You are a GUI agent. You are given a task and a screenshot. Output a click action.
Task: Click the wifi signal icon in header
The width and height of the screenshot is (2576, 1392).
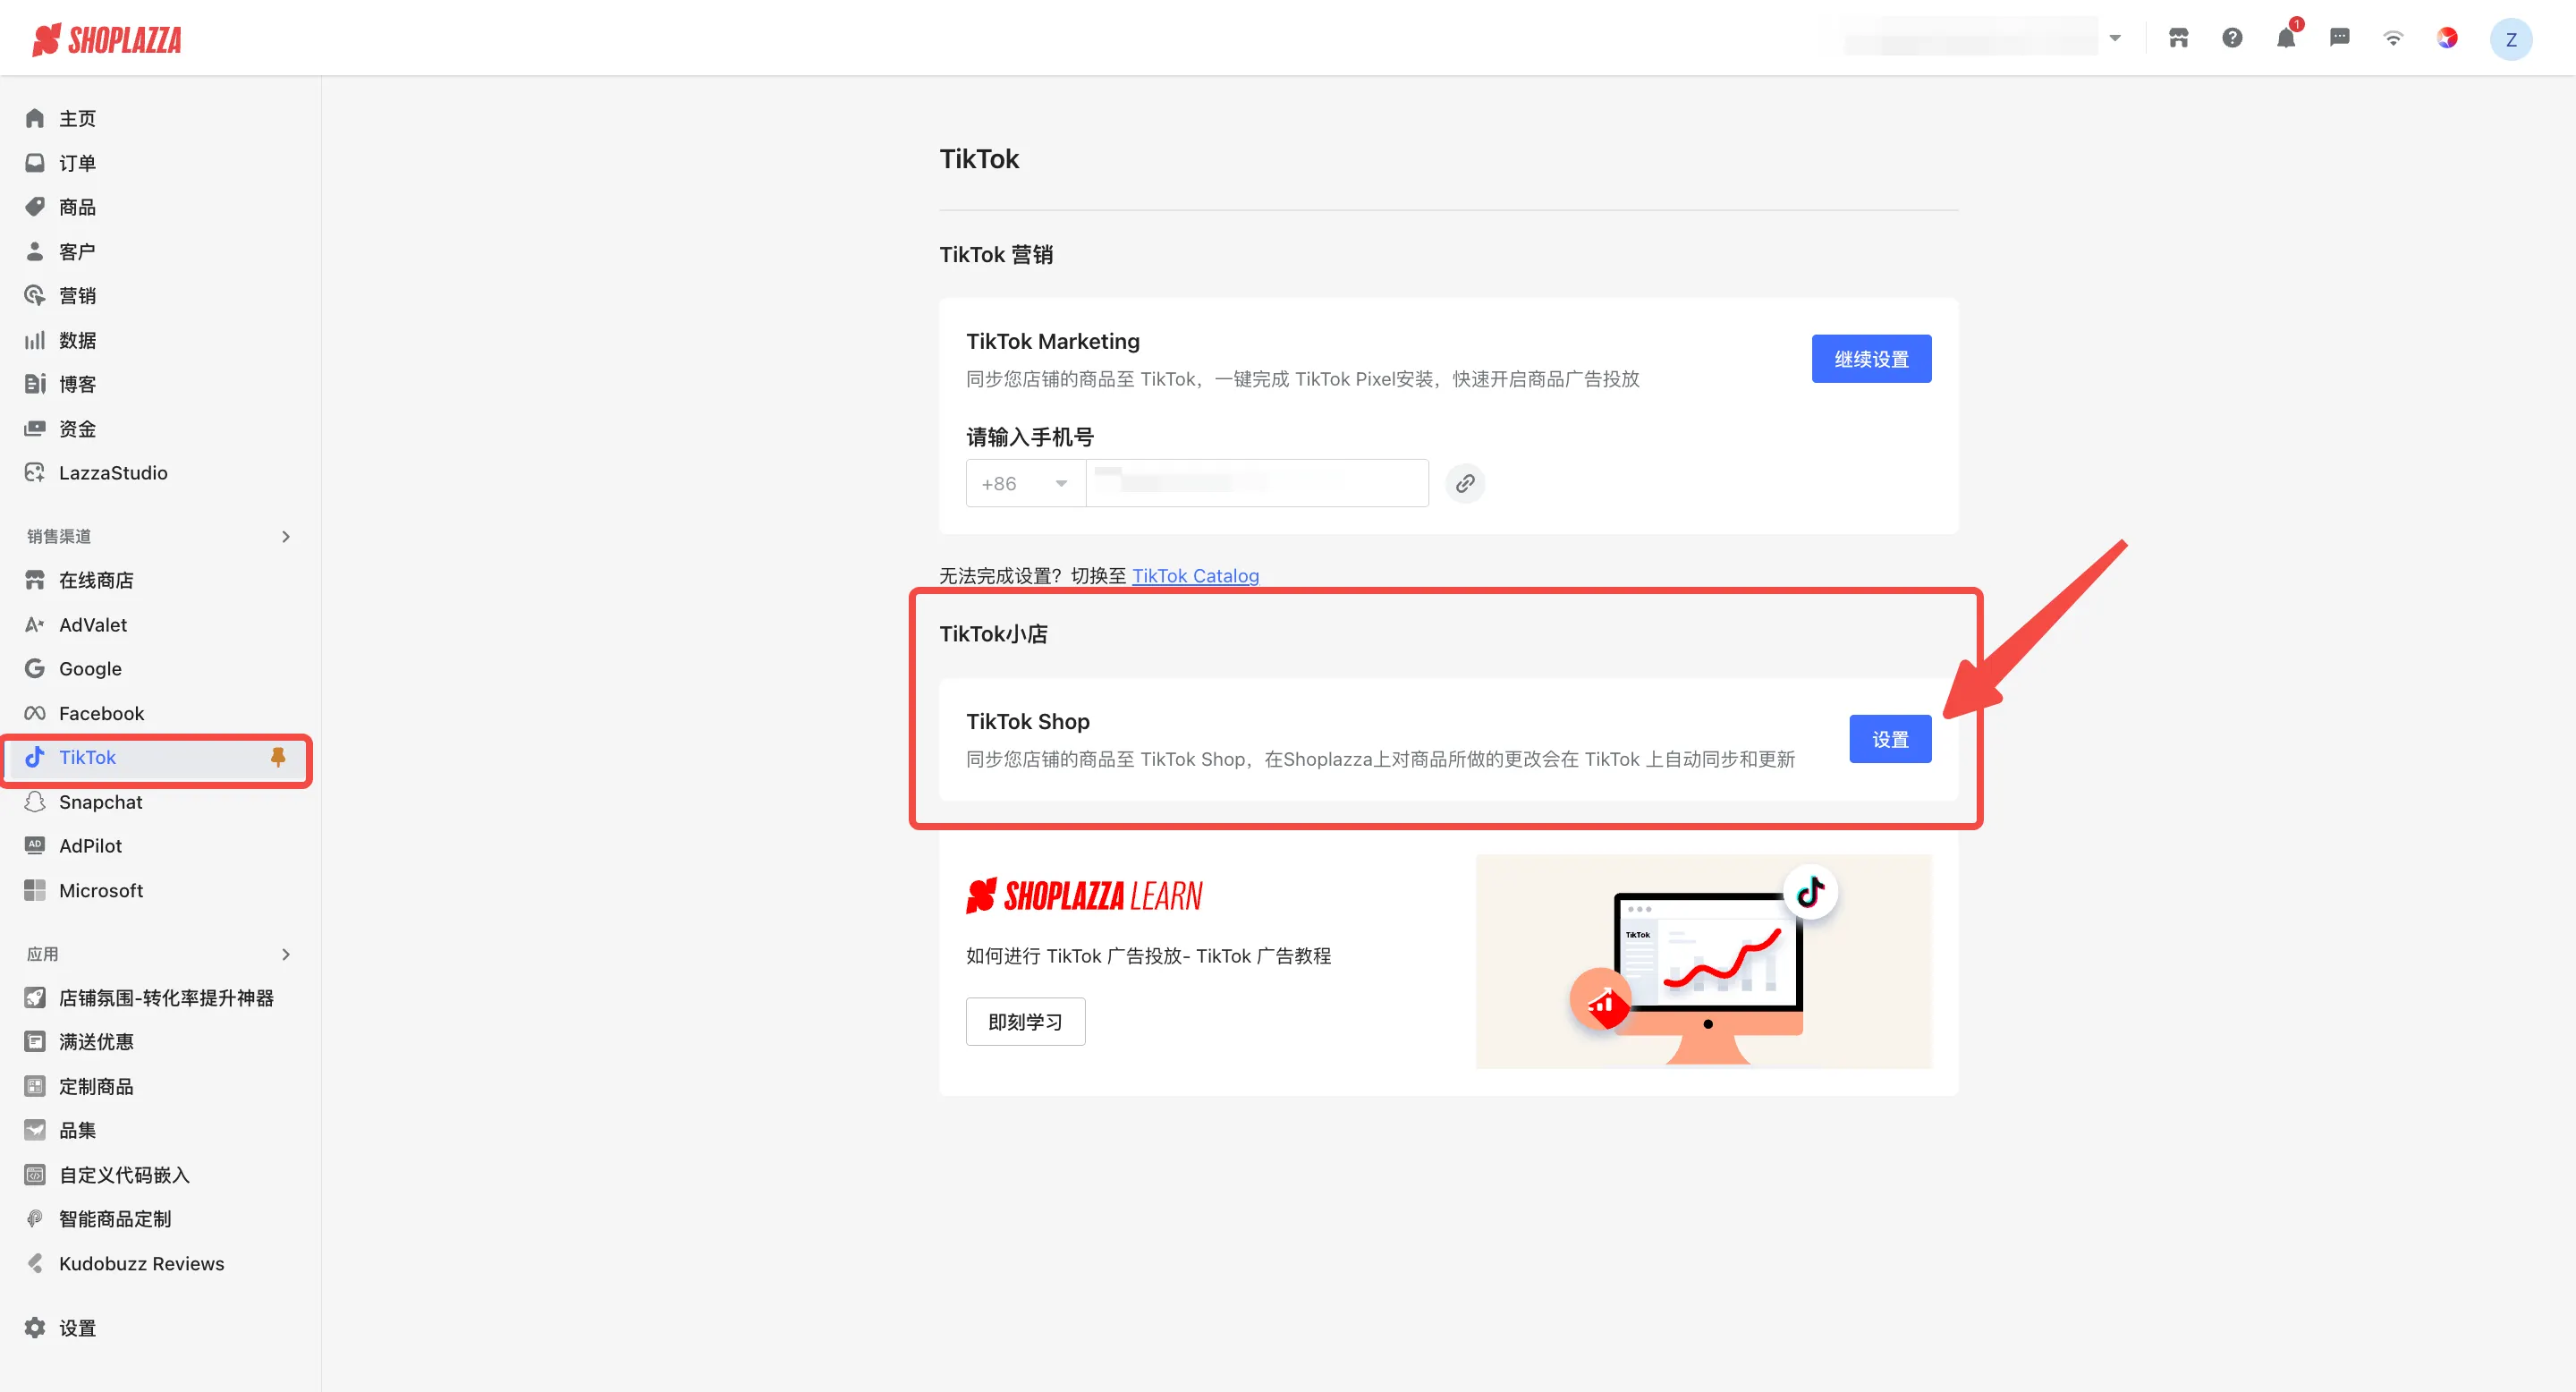[x=2393, y=38]
